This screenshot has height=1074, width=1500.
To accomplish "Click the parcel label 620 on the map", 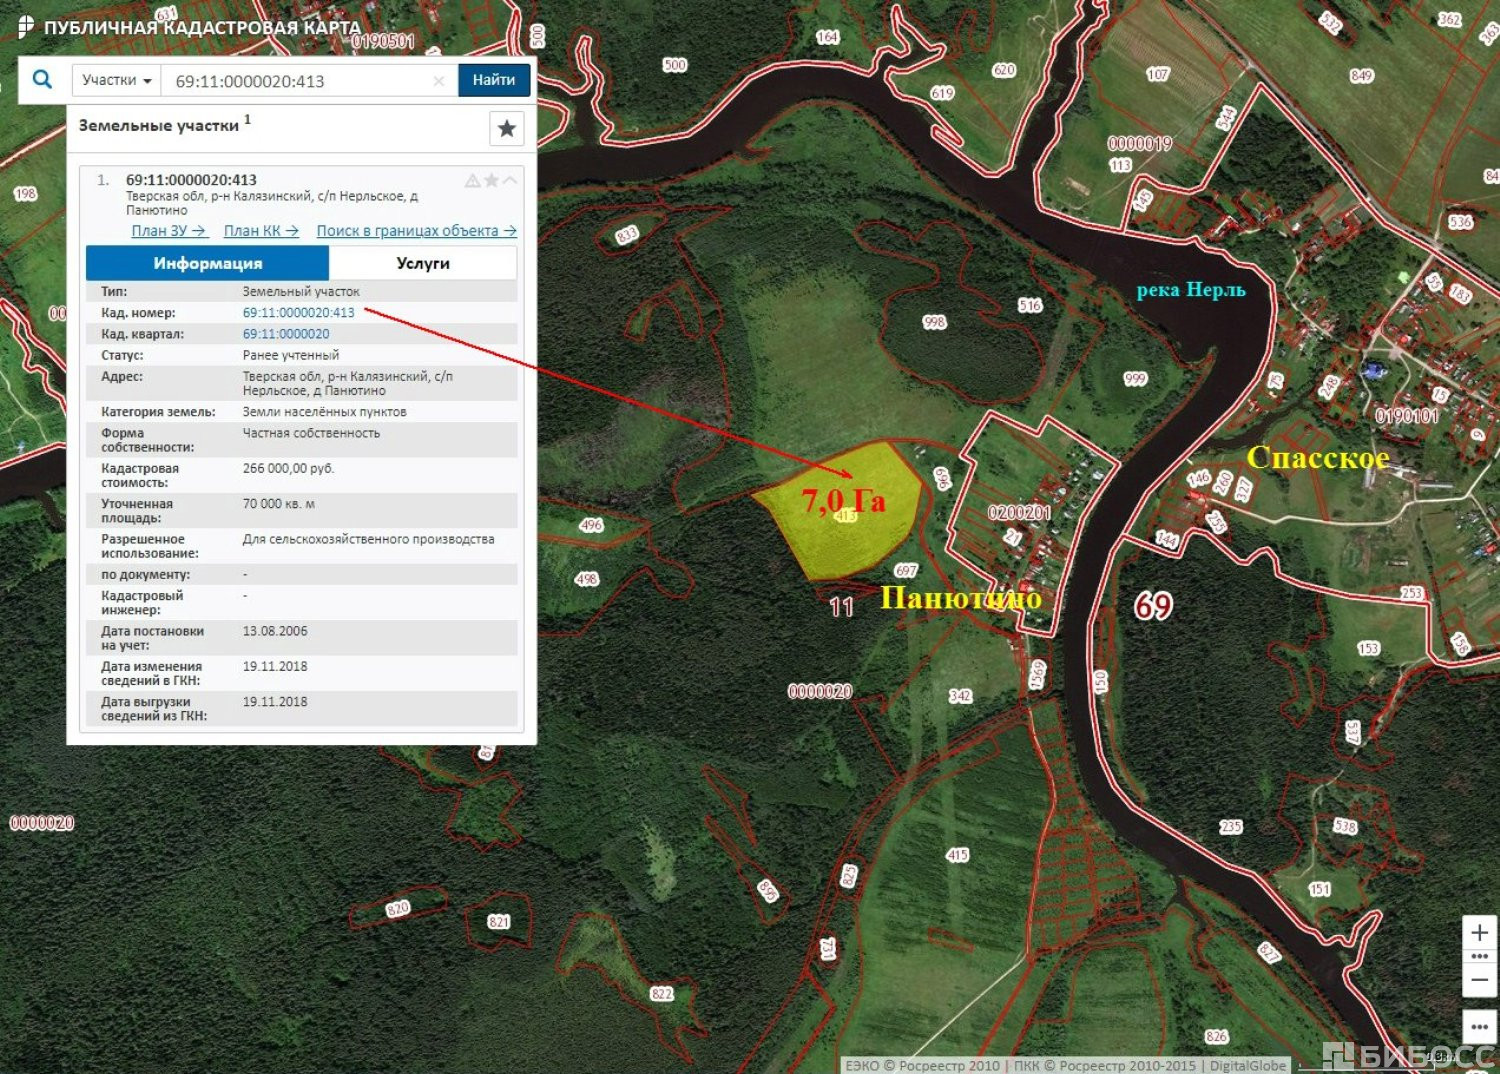I will coord(1004,70).
